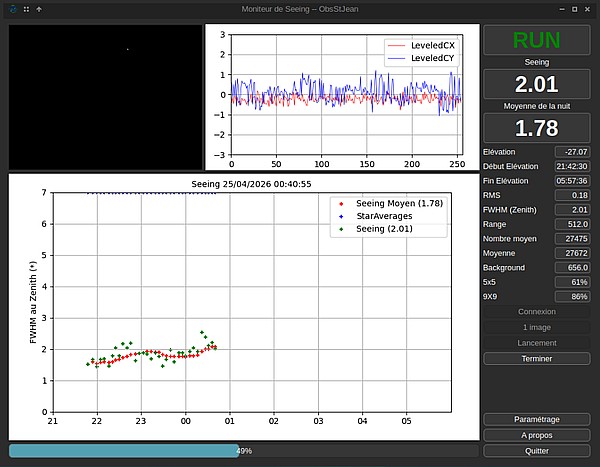Viewport: 600px width, 467px height.
Task: Click the chart title Seeing 25/04/2026 00:40:55
Action: point(251,184)
